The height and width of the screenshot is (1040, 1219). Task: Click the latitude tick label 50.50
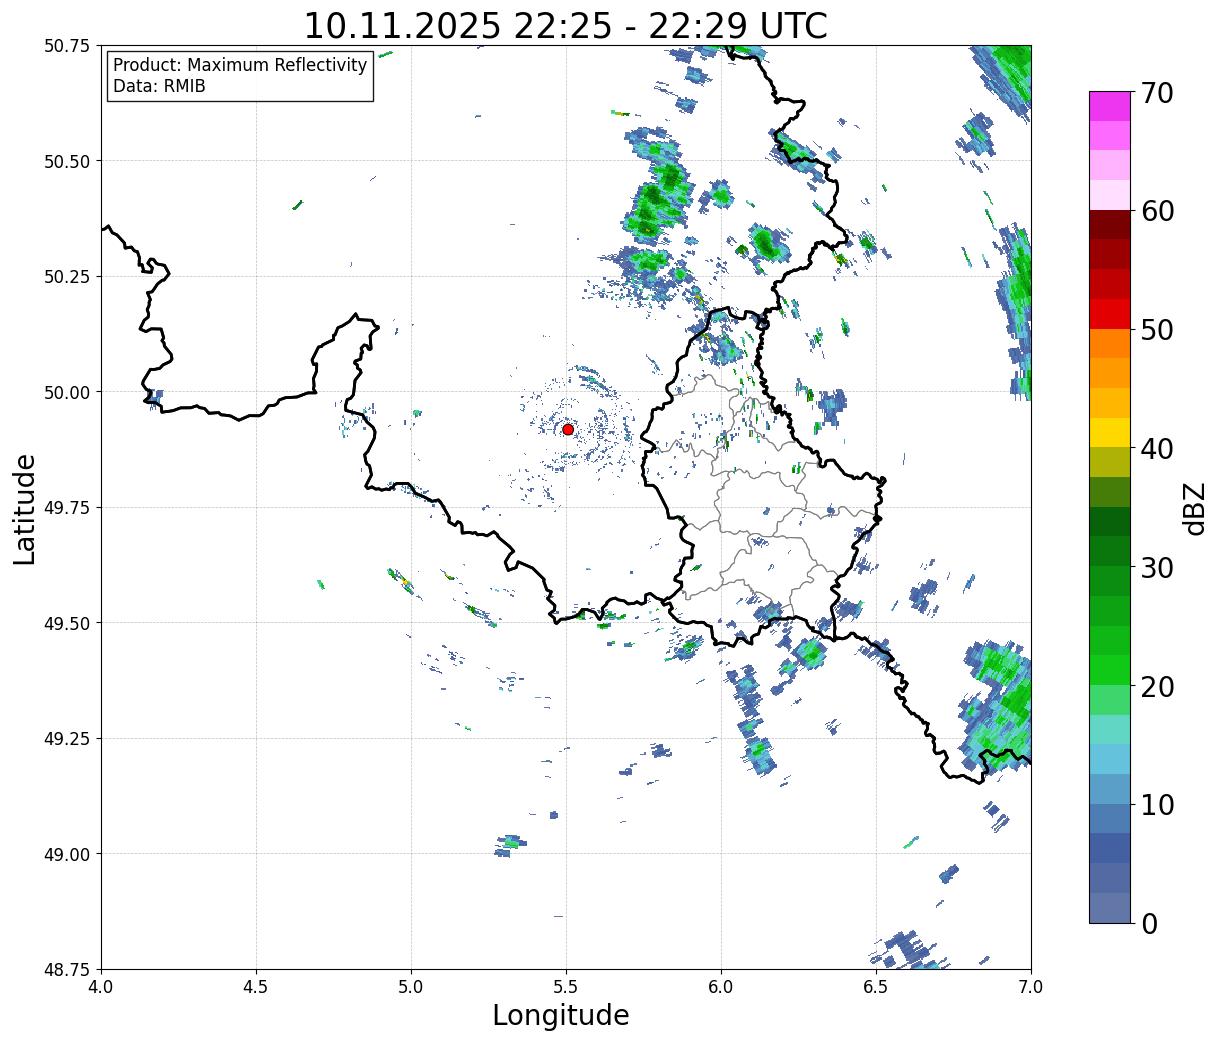click(67, 161)
